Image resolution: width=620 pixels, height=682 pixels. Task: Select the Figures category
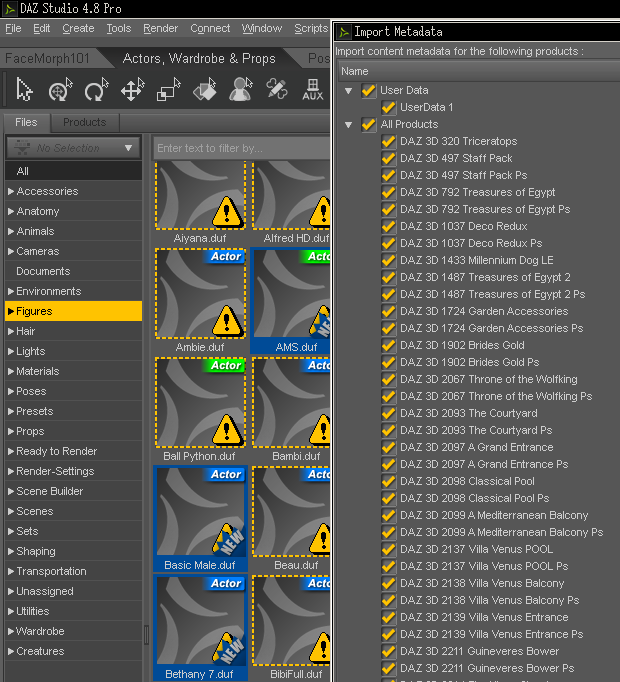73,311
